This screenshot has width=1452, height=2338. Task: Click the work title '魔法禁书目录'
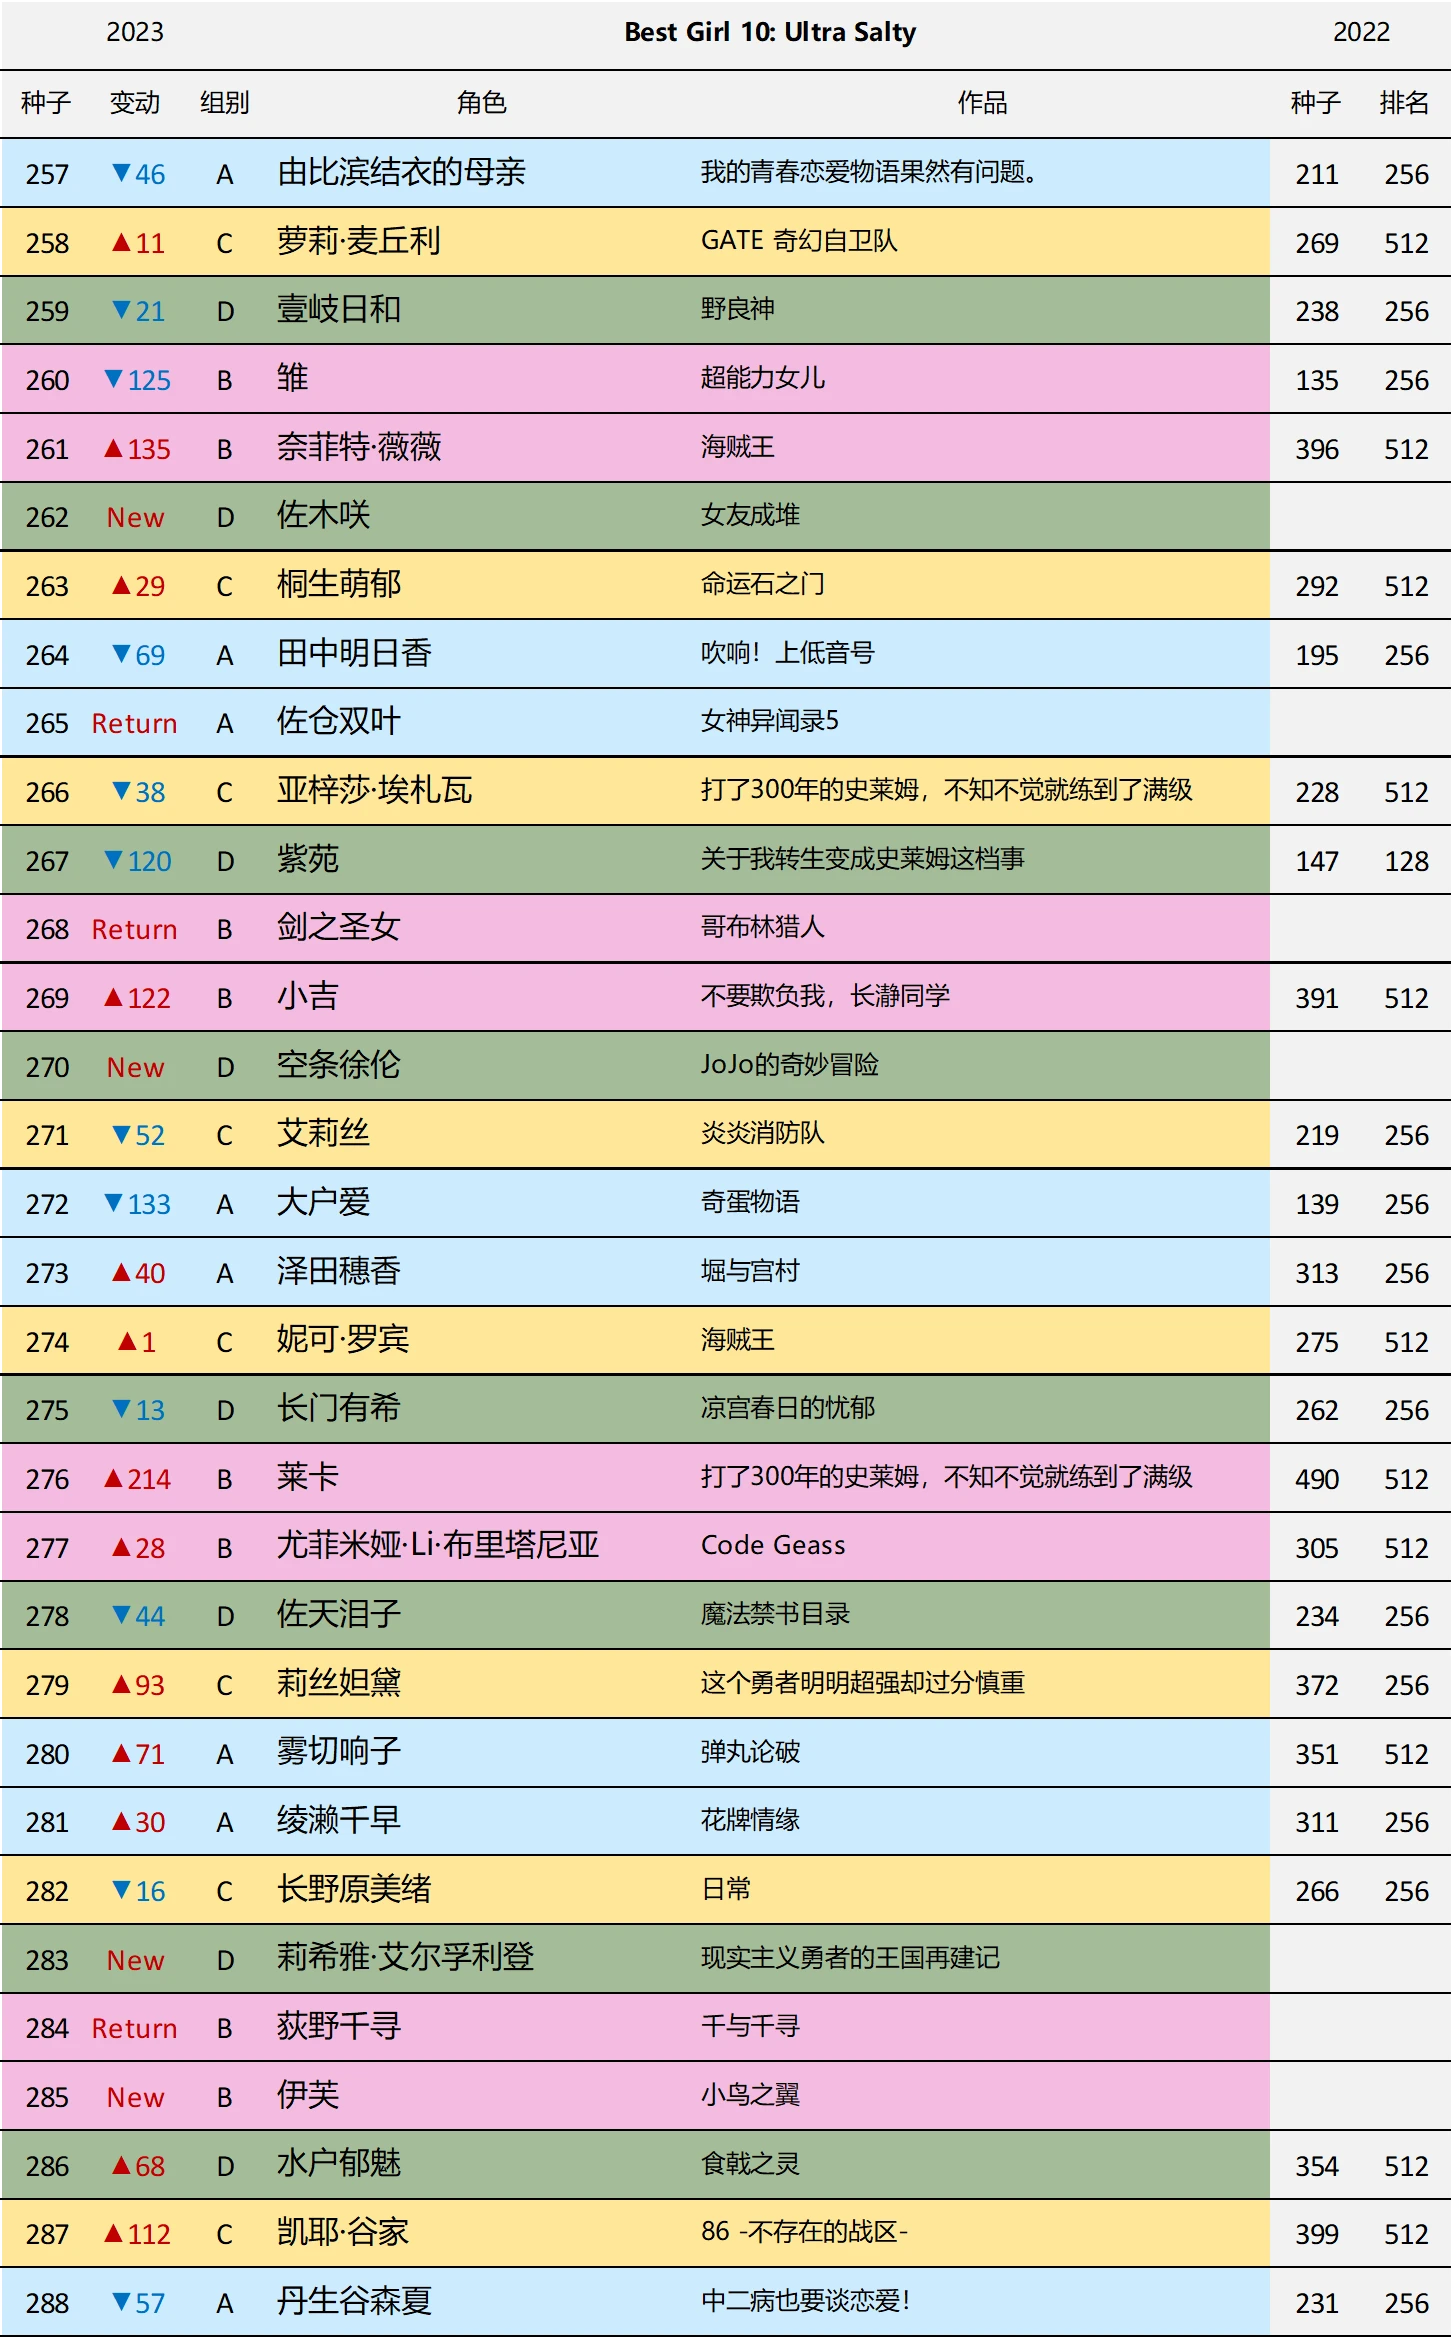[775, 1614]
